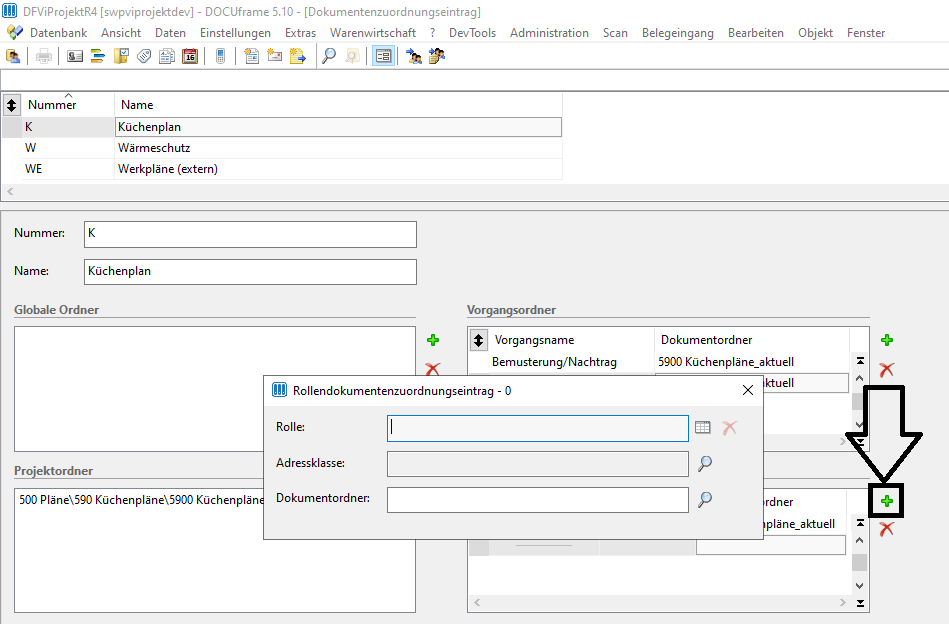This screenshot has width=949, height=624.
Task: Open the Administration menu
Action: click(549, 33)
